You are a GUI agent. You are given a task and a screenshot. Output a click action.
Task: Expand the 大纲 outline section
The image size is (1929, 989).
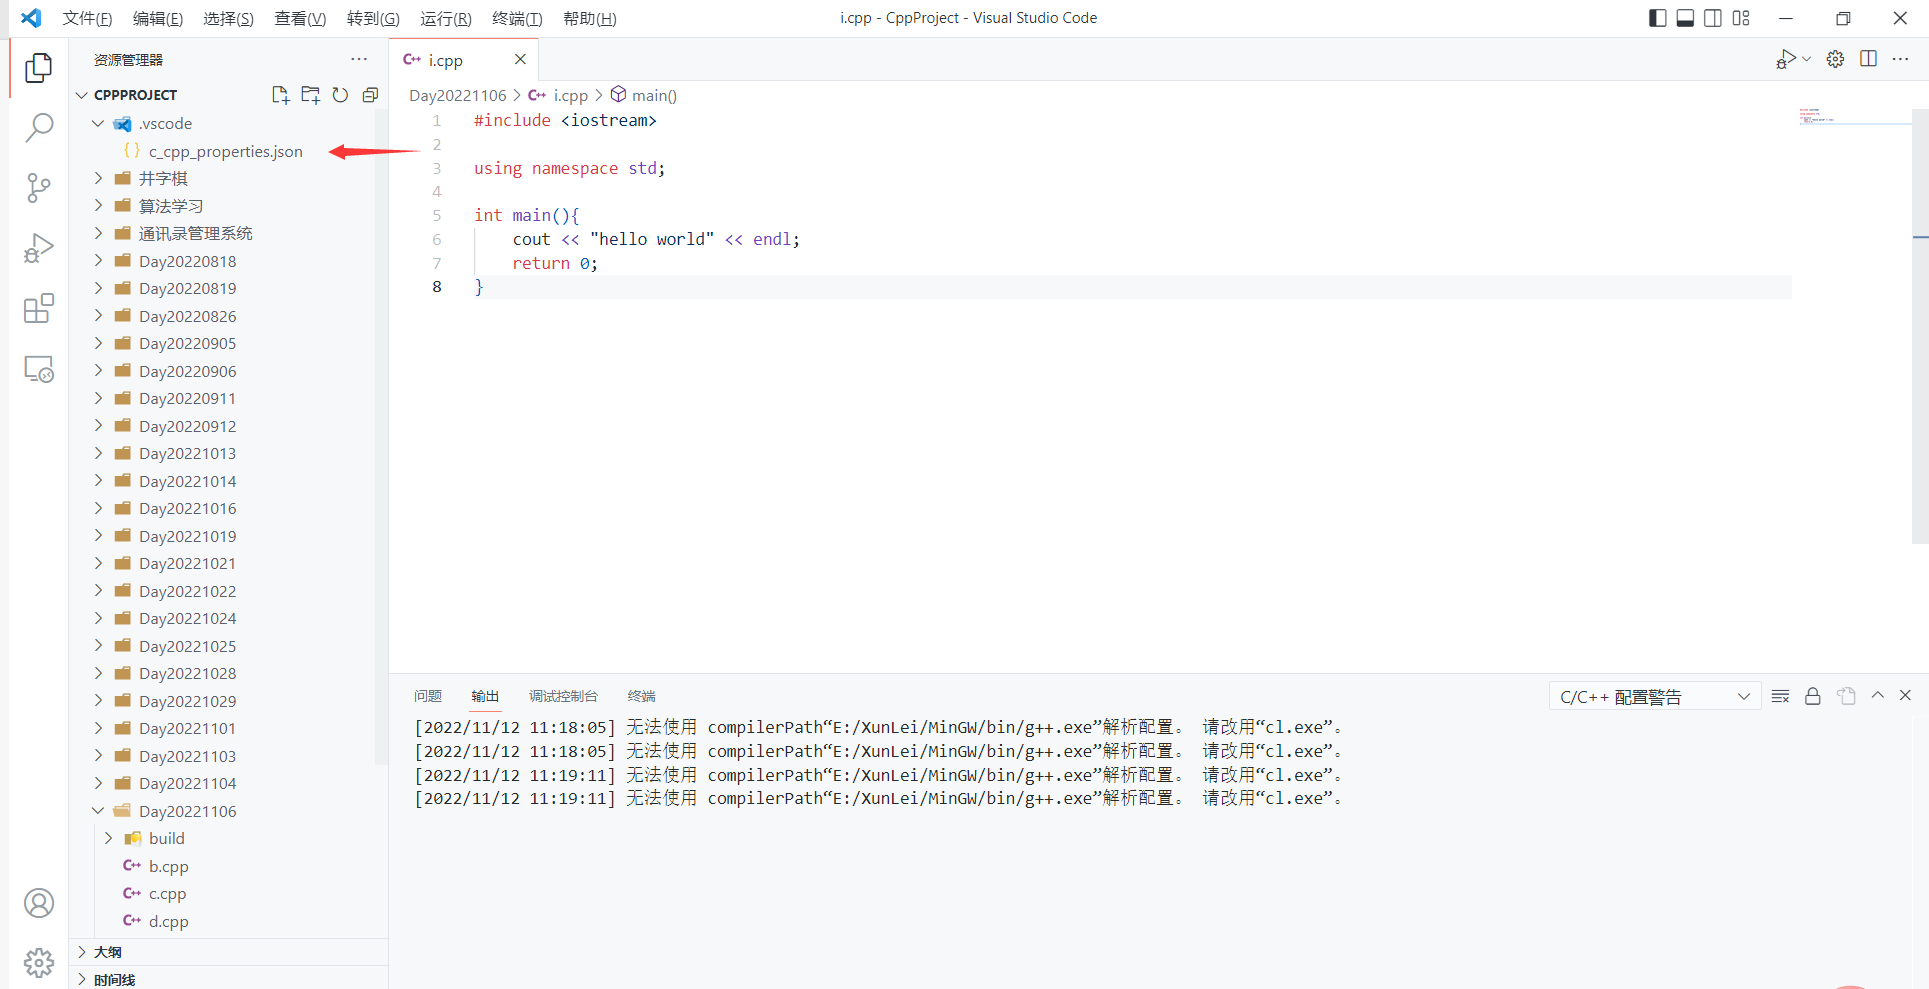click(x=82, y=952)
